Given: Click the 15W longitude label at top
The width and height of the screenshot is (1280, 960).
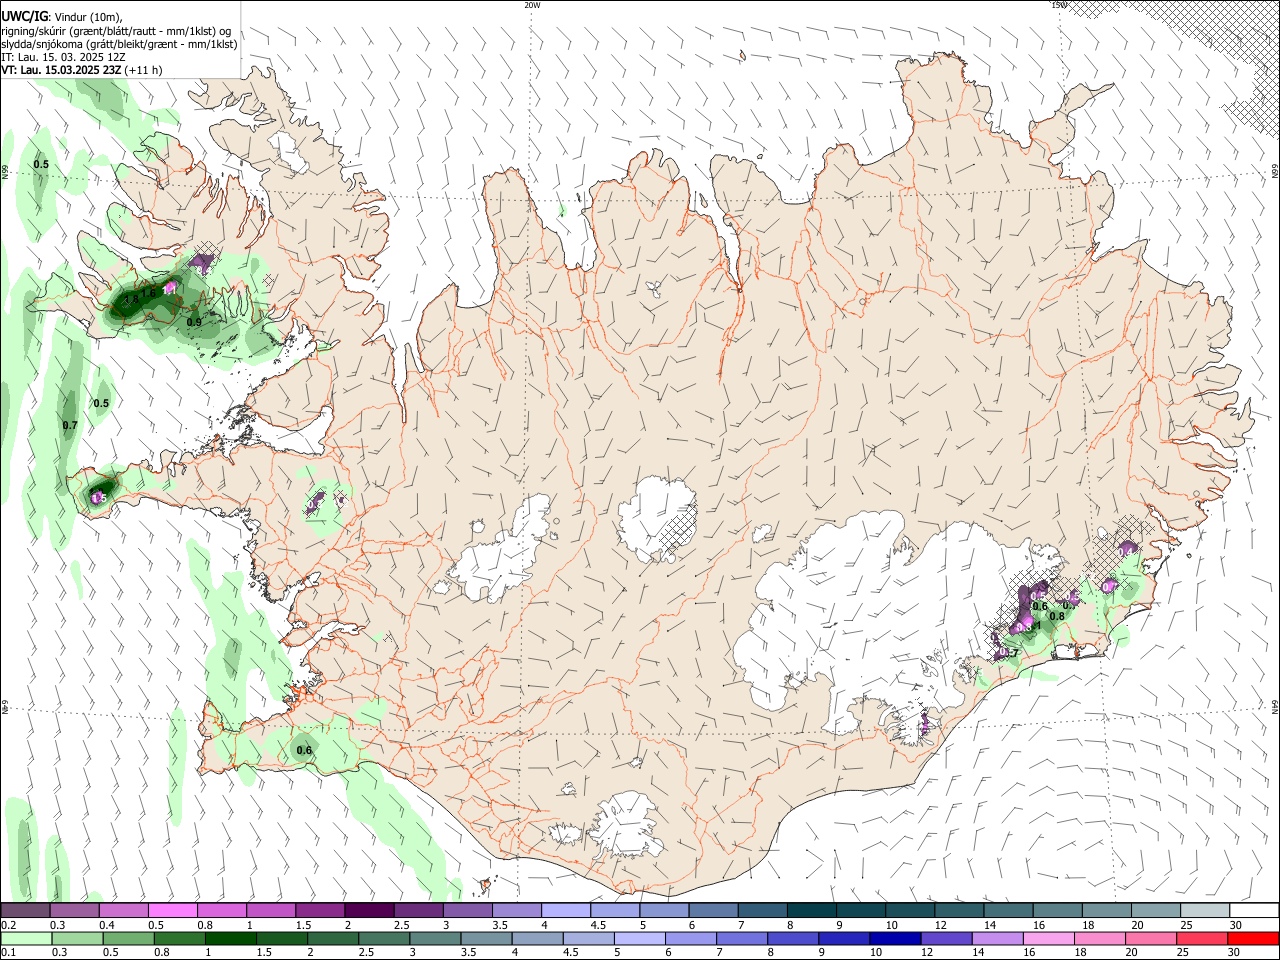Looking at the screenshot, I should tap(1059, 5).
